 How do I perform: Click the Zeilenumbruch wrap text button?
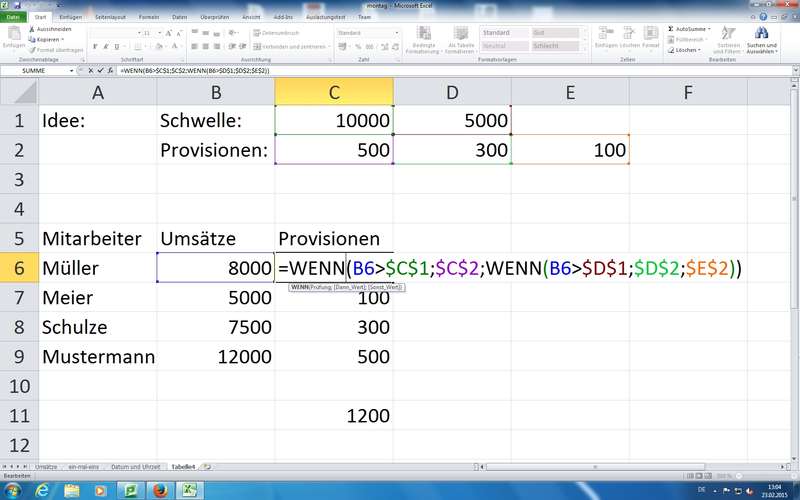(276, 33)
